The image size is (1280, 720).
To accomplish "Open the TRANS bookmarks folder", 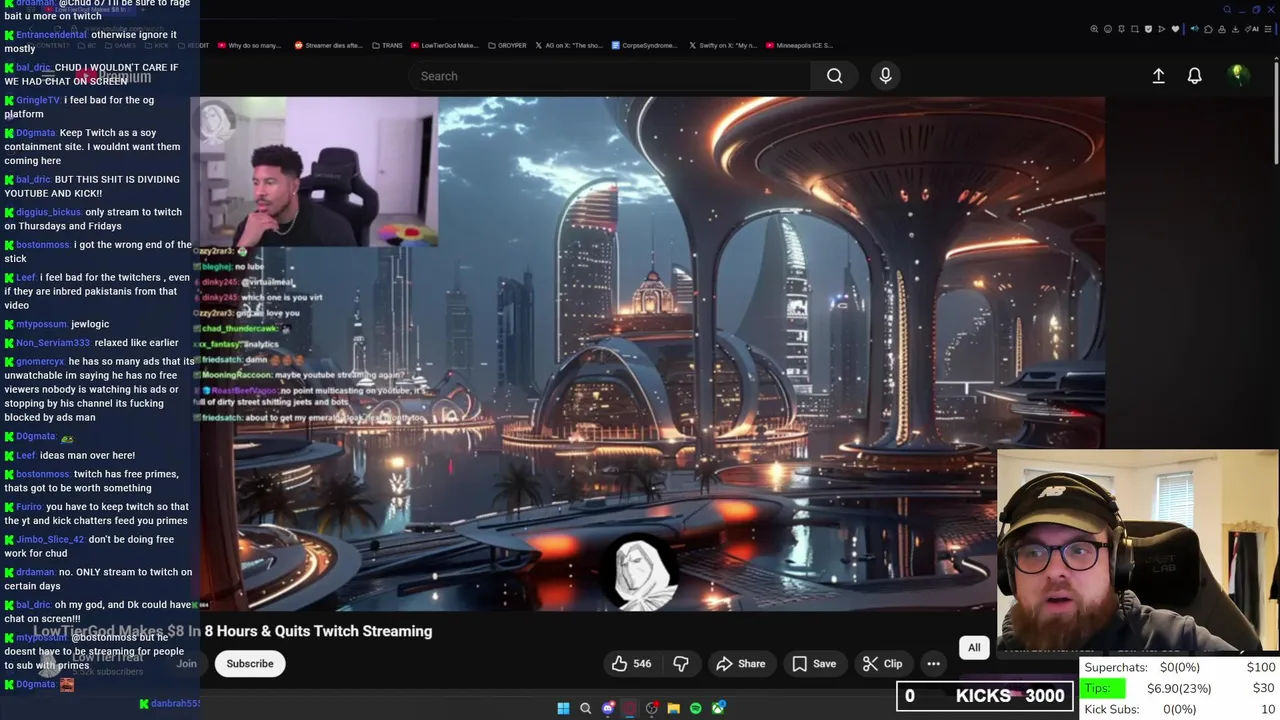I will point(387,45).
